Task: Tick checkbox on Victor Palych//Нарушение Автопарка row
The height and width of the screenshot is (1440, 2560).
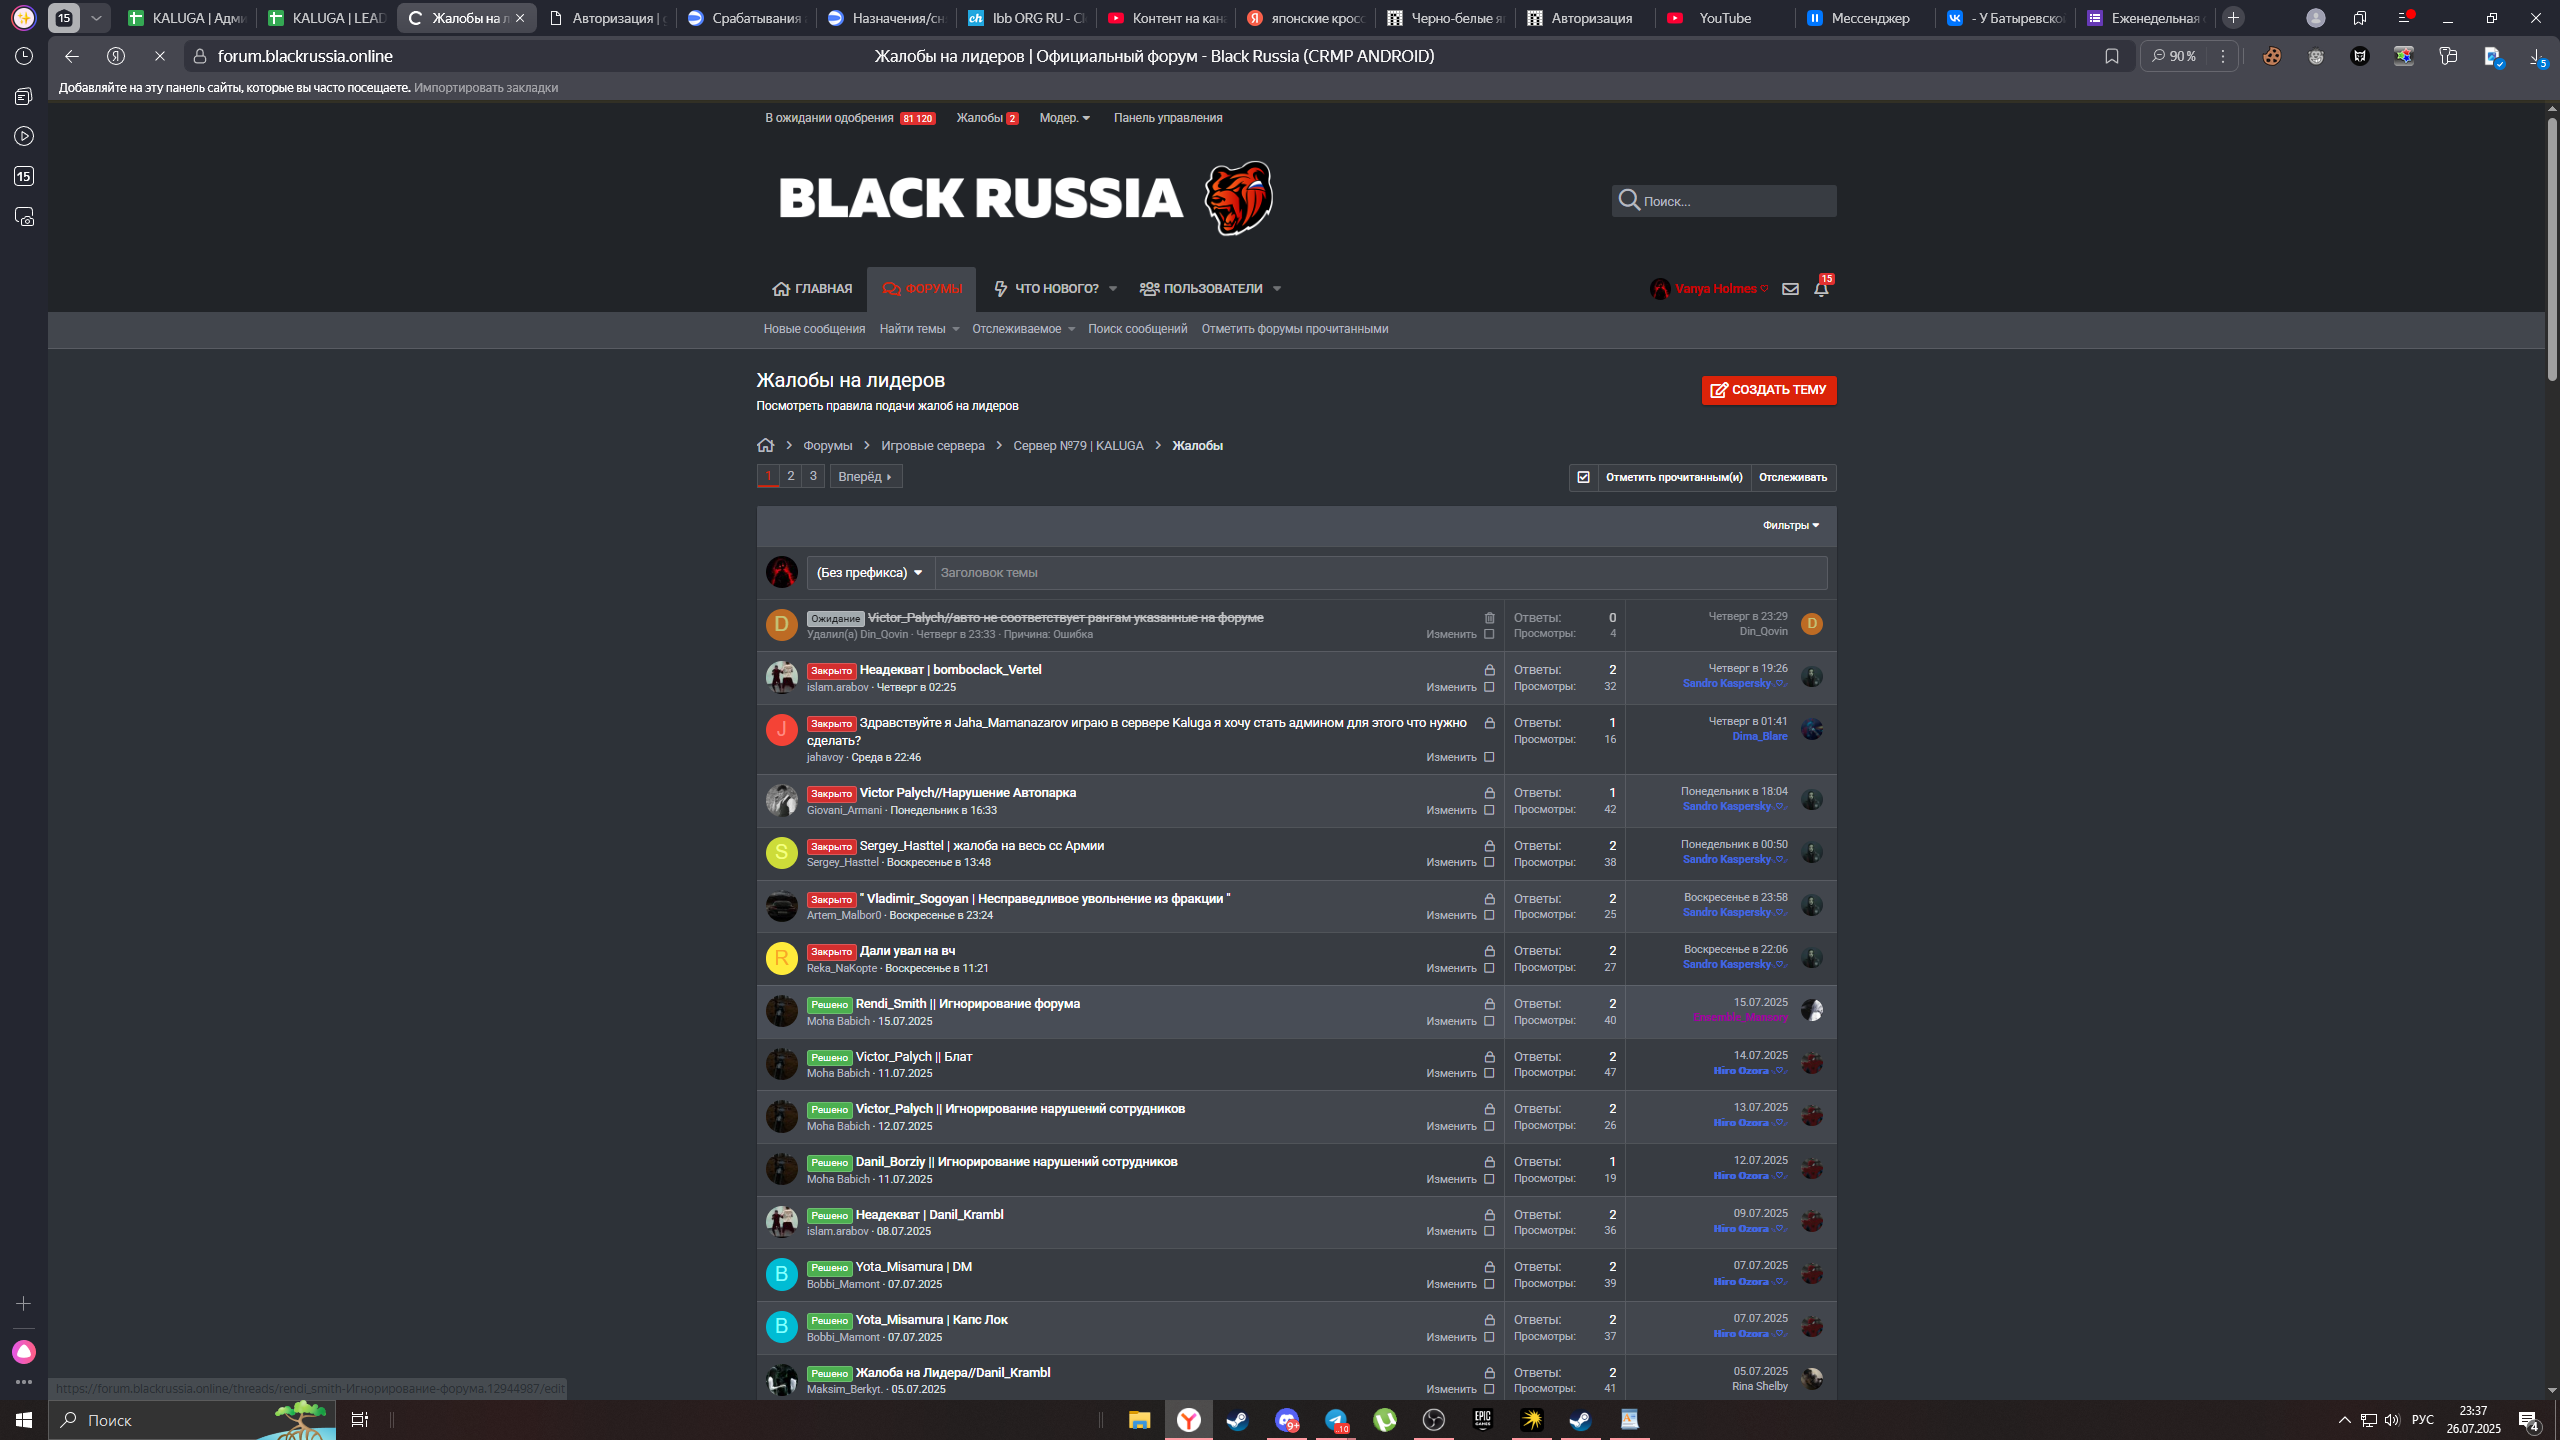Action: point(1489,810)
